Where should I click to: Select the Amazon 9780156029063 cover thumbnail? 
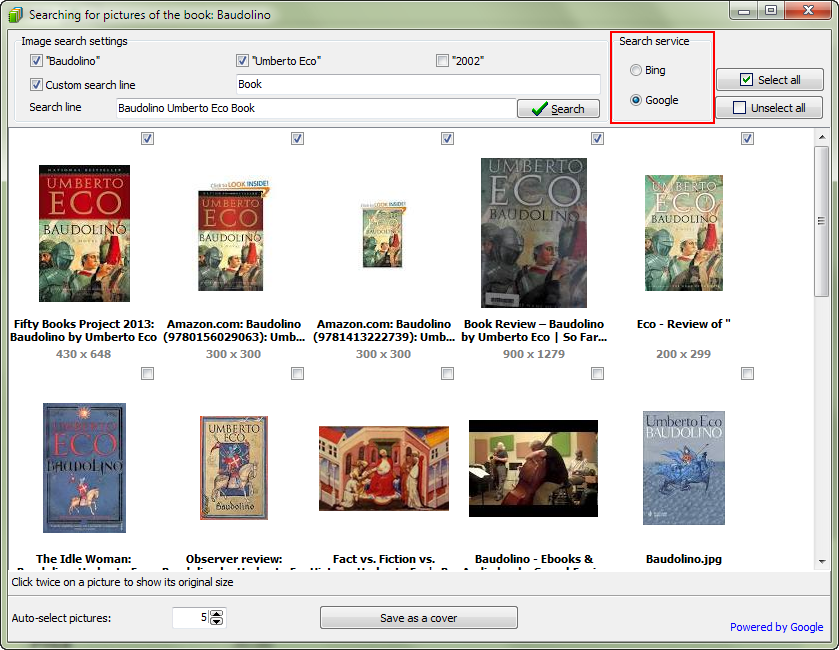pyautogui.click(x=233, y=236)
